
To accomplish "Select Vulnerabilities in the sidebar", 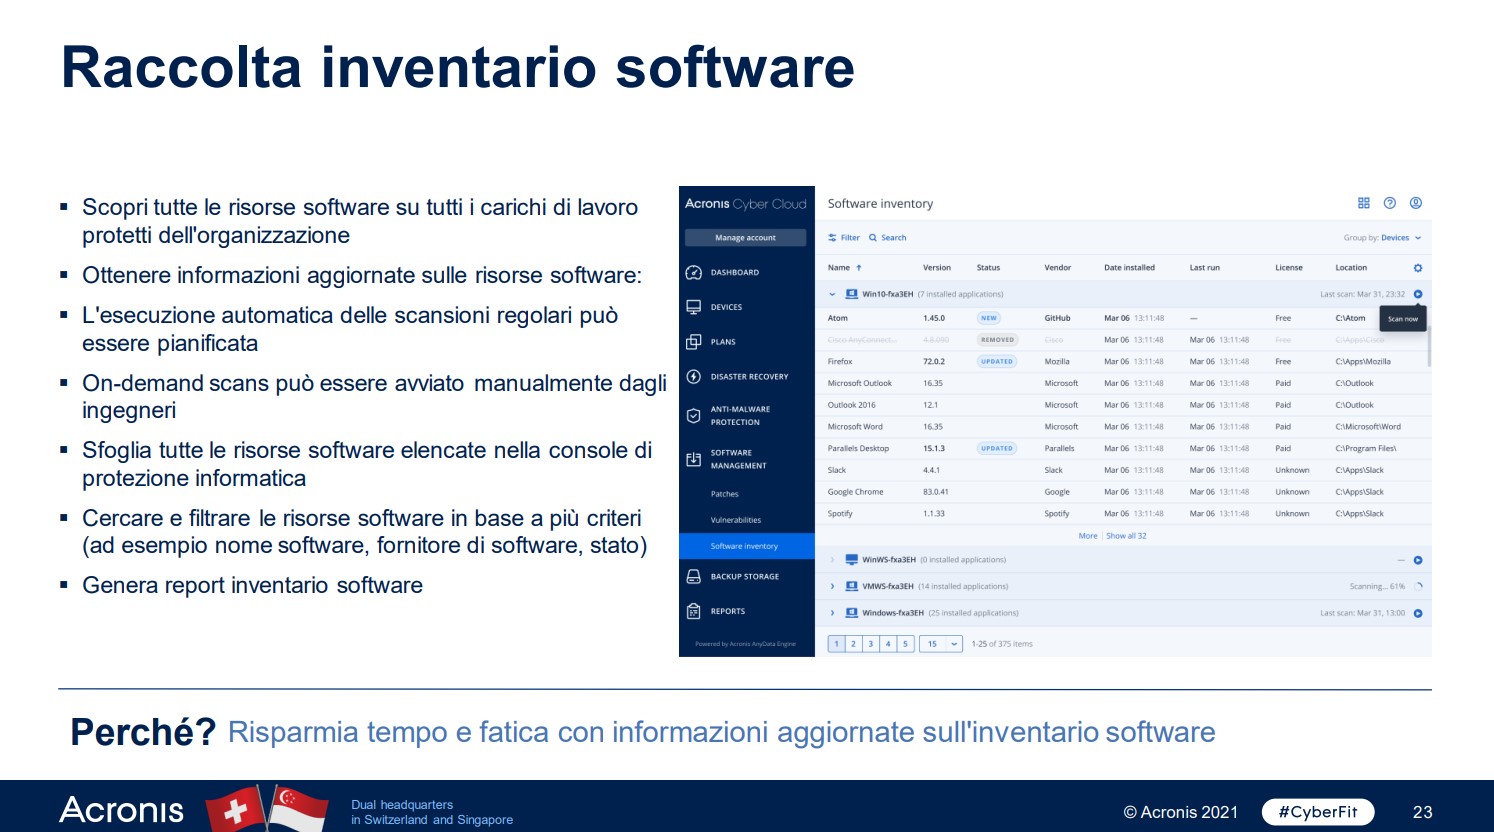I will [x=736, y=520].
